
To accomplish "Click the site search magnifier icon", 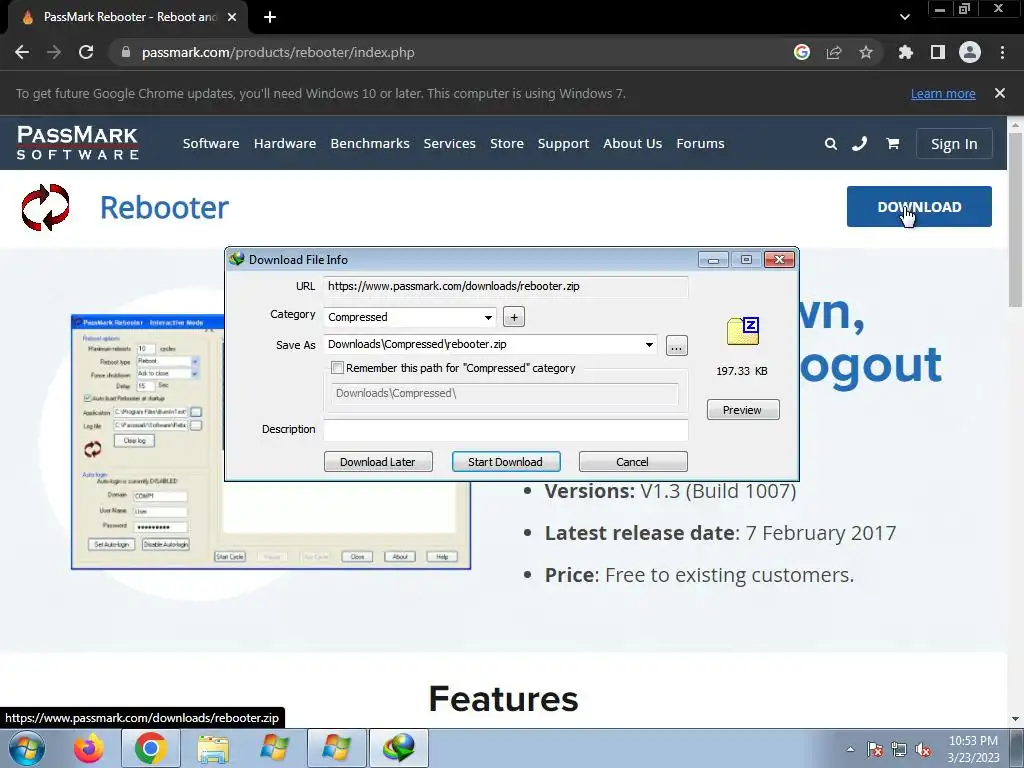I will coord(831,144).
